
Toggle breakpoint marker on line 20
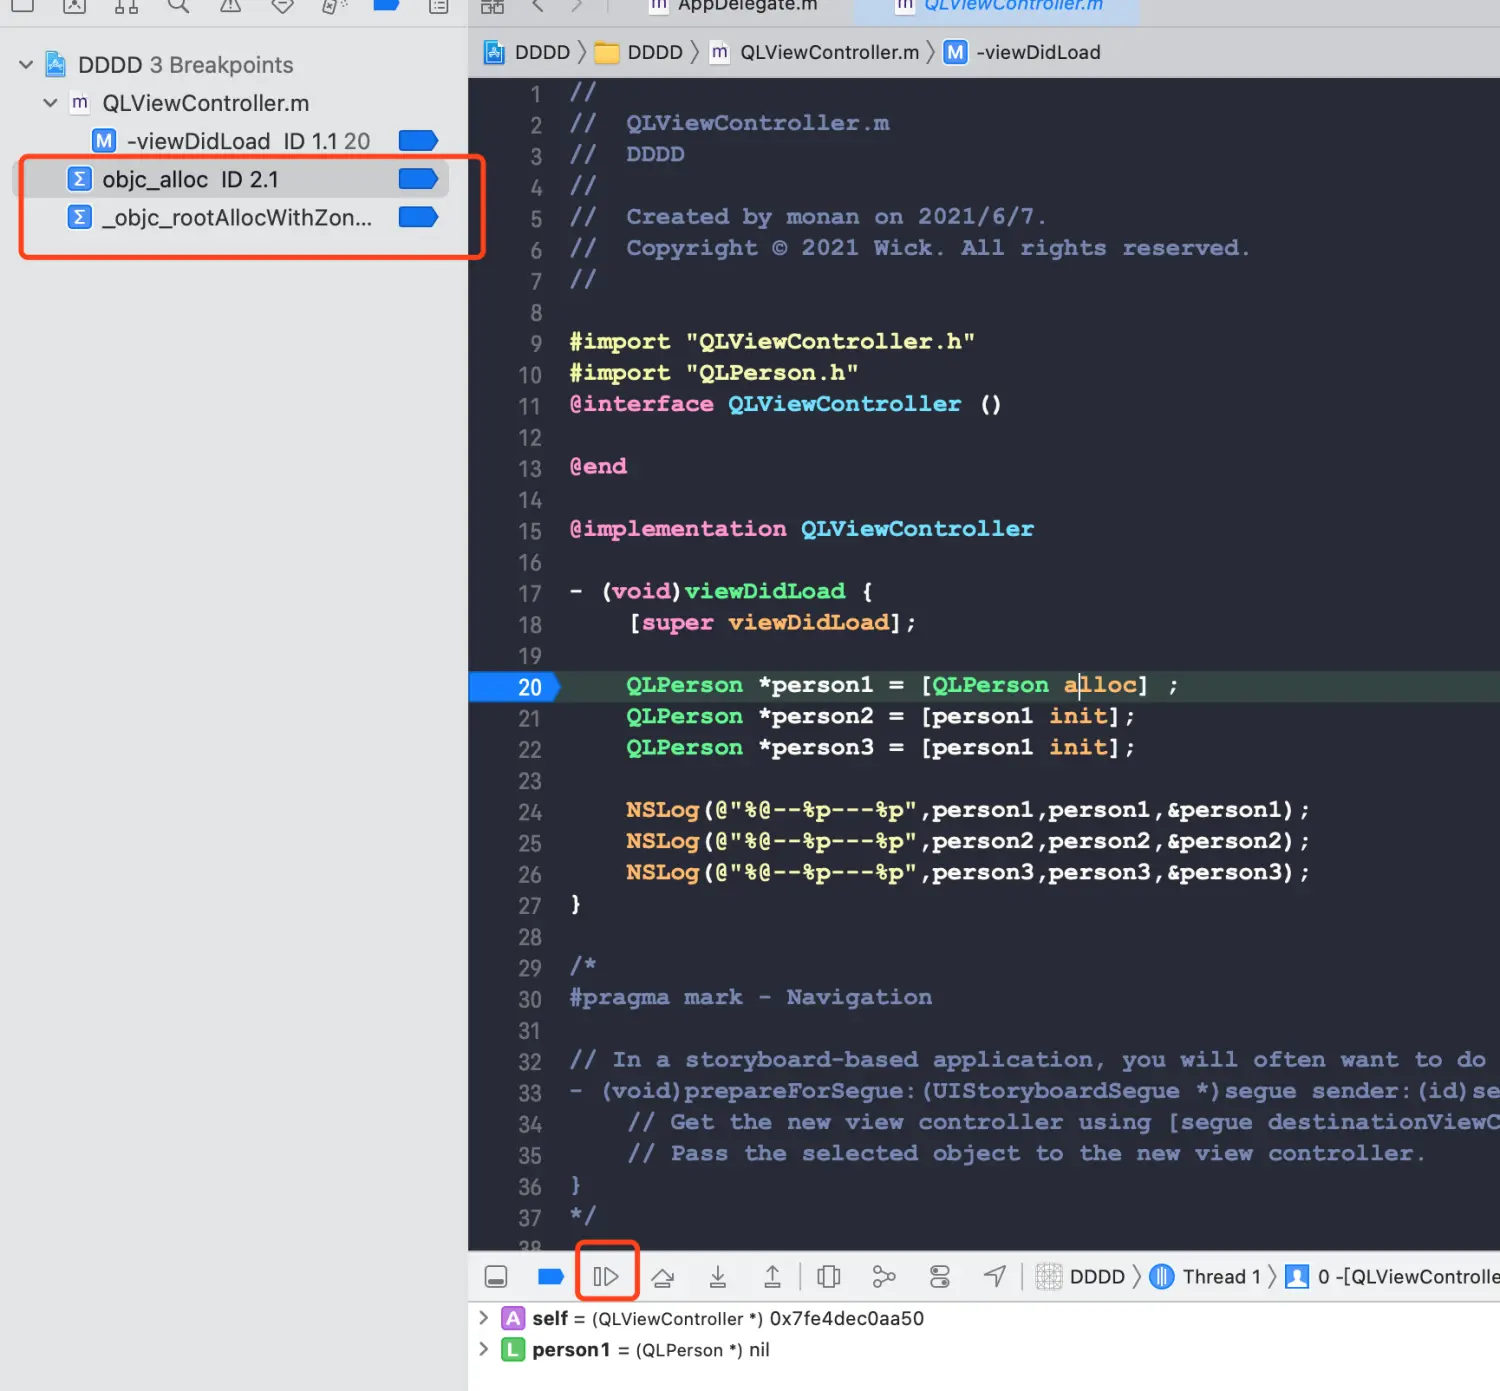pyautogui.click(x=514, y=686)
